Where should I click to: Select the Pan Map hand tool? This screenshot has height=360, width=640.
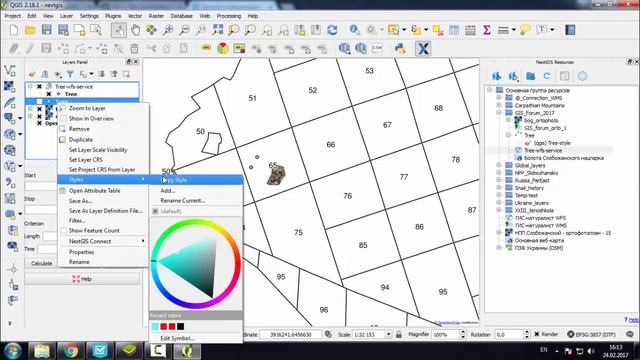click(x=135, y=30)
